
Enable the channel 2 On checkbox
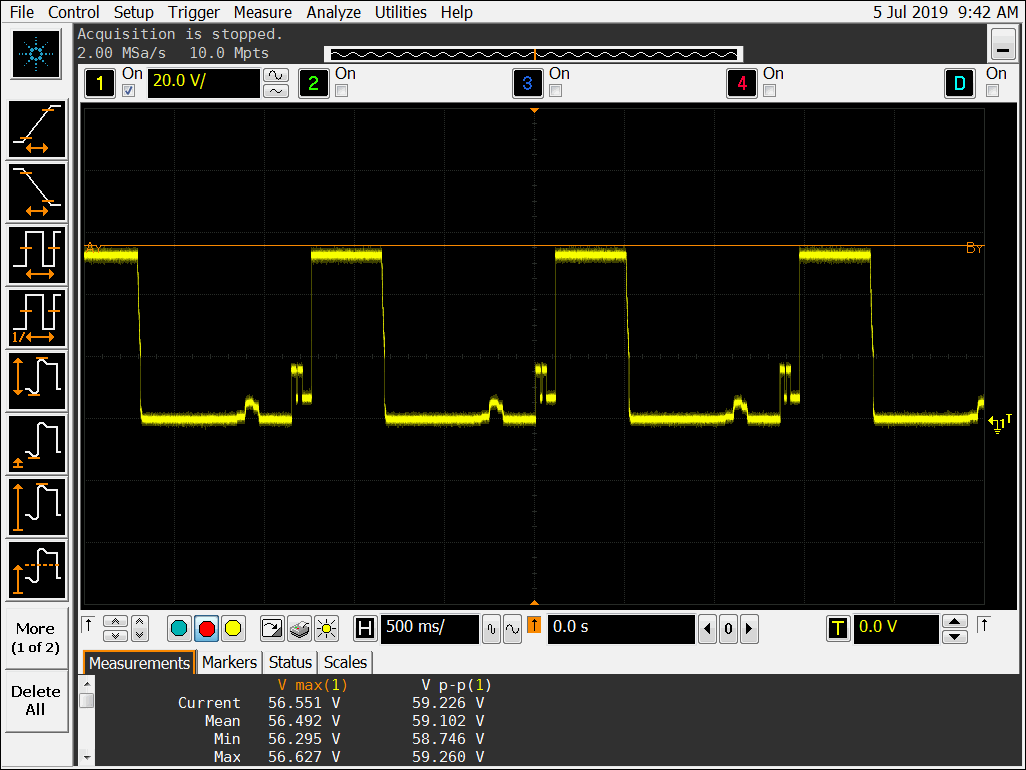tap(342, 91)
